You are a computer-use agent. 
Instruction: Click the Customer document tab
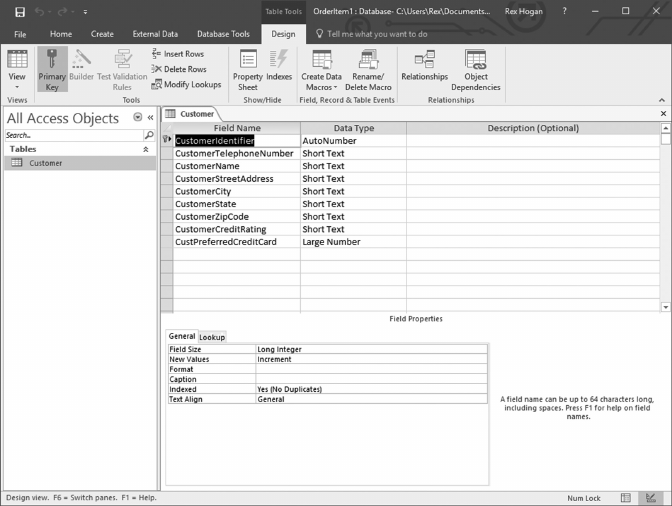pyautogui.click(x=191, y=114)
